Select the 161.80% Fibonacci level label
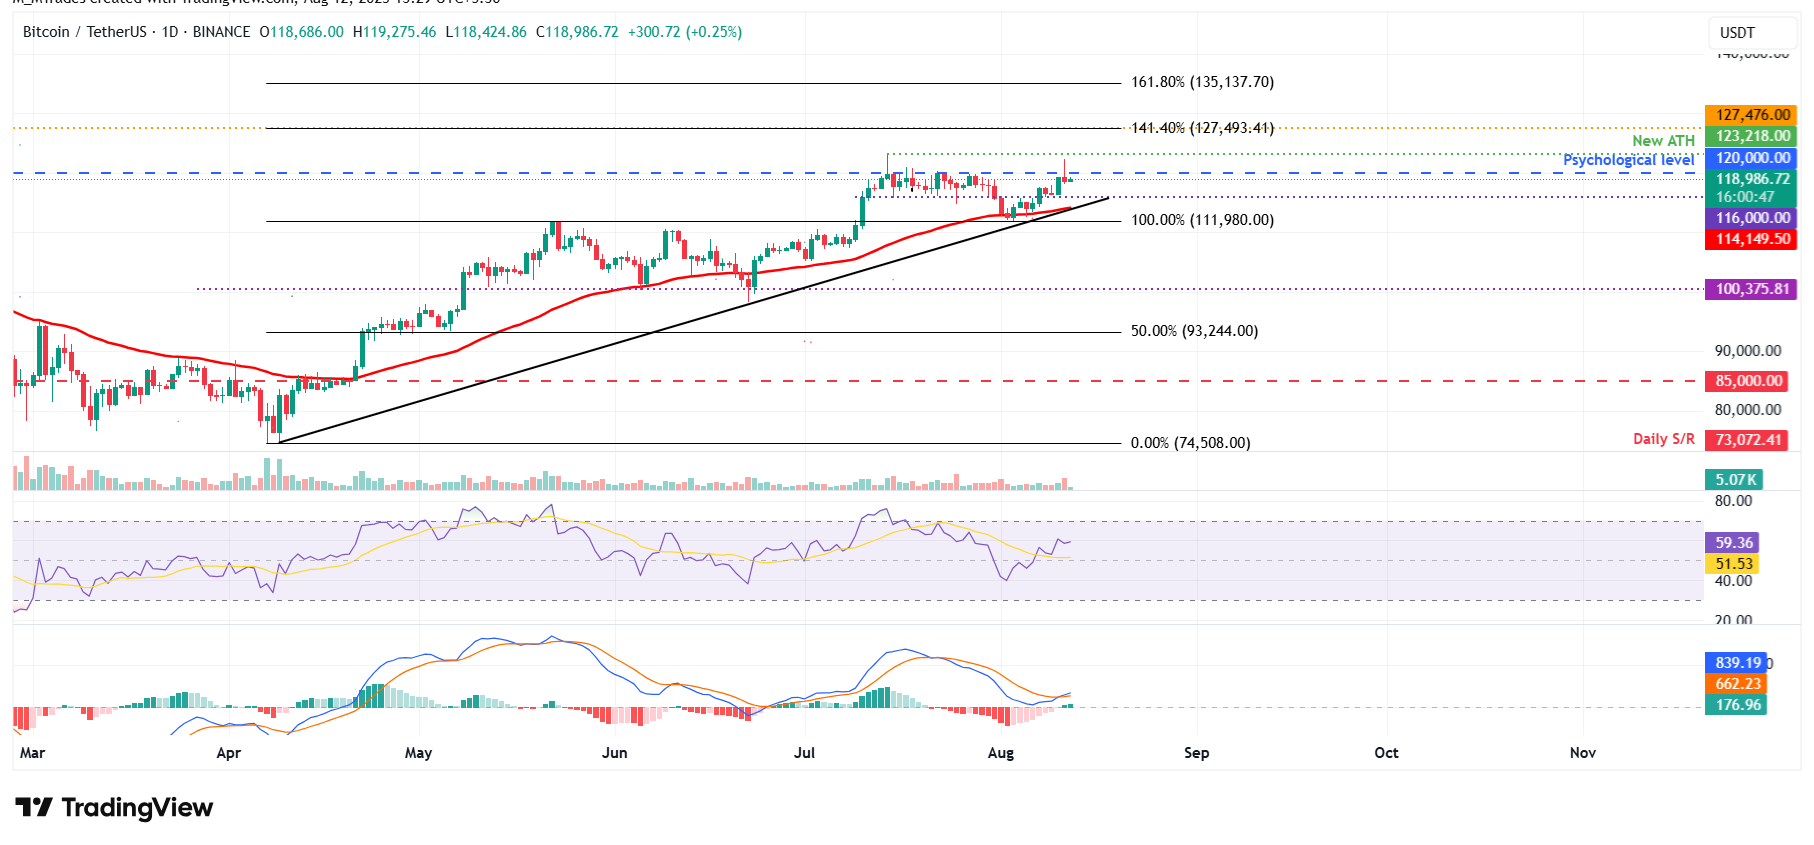The image size is (1814, 845). pyautogui.click(x=1202, y=82)
